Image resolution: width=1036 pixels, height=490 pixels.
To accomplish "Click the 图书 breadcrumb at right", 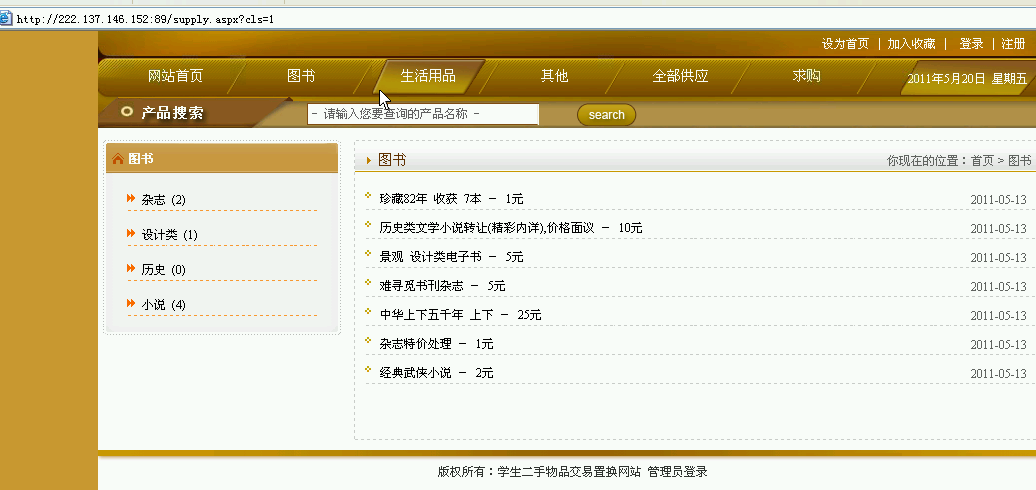I will pos(1019,160).
